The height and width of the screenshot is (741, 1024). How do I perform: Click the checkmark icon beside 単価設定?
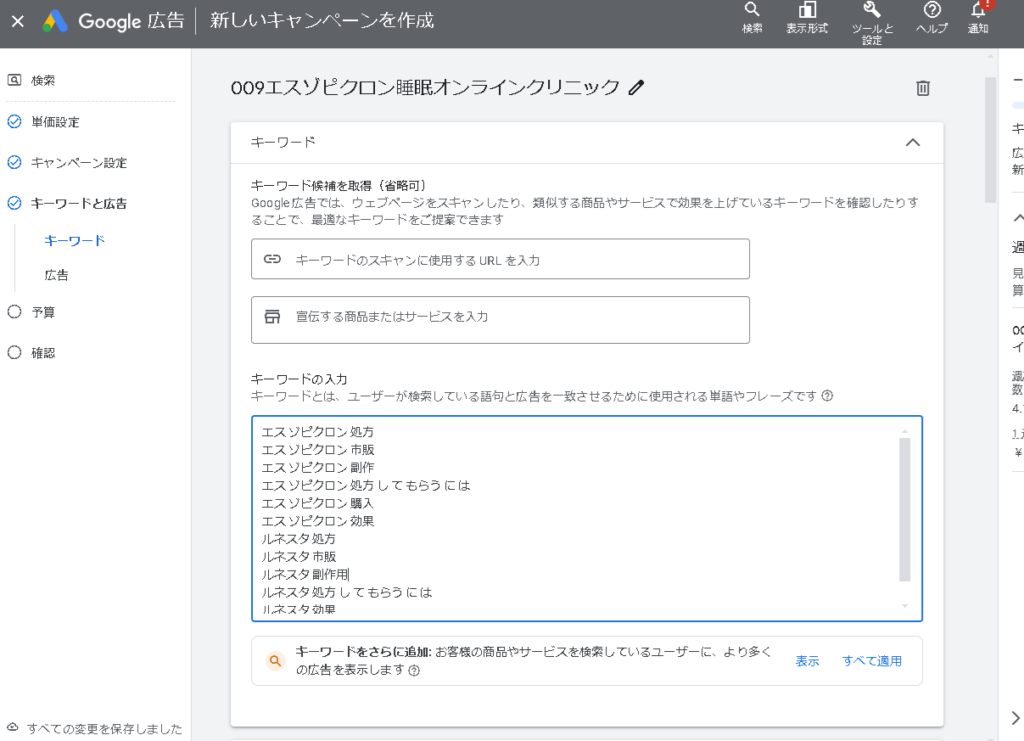(x=14, y=121)
